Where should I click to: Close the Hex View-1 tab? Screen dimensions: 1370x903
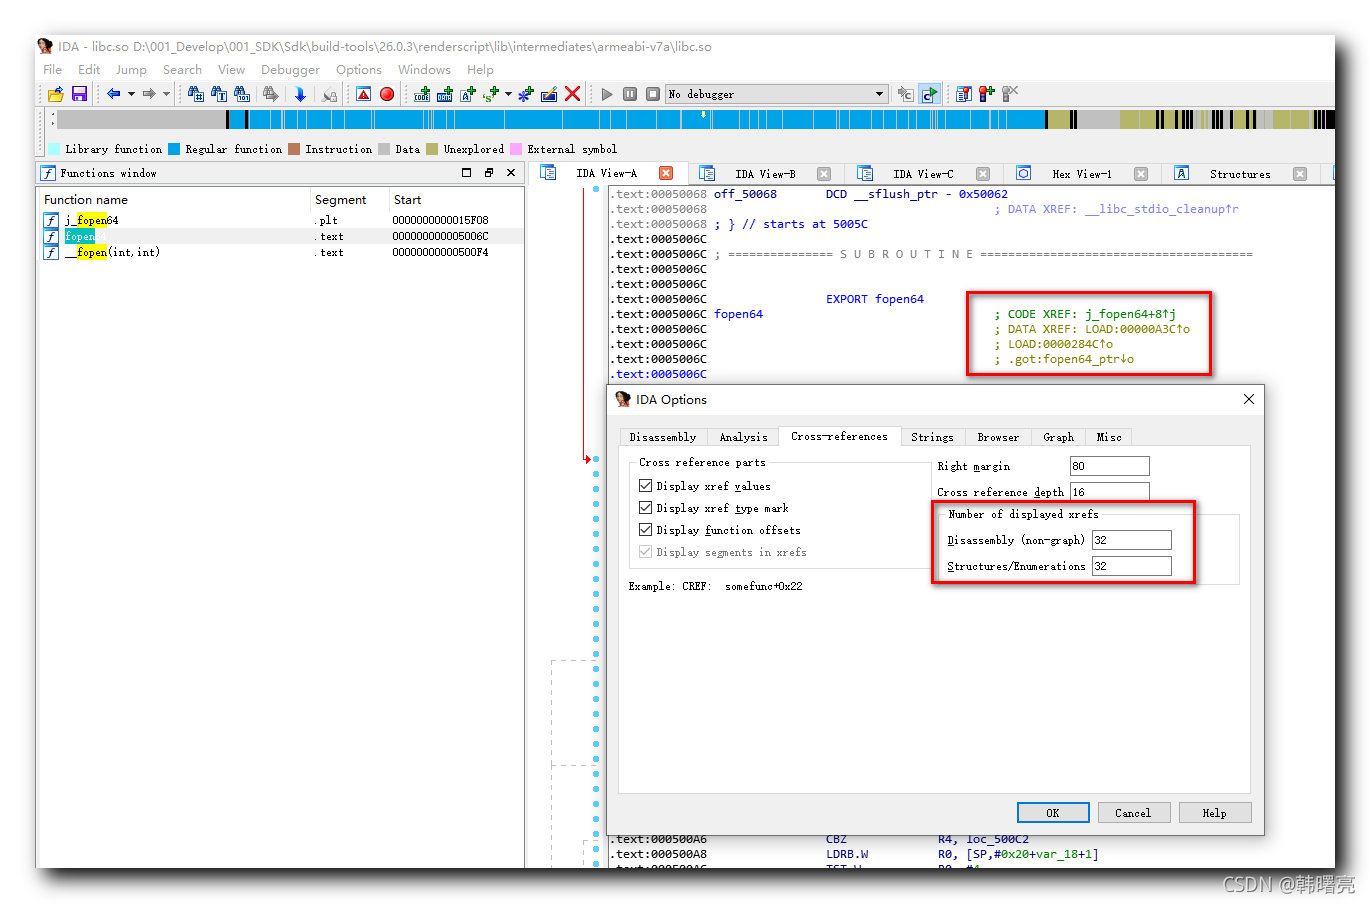coord(1140,174)
